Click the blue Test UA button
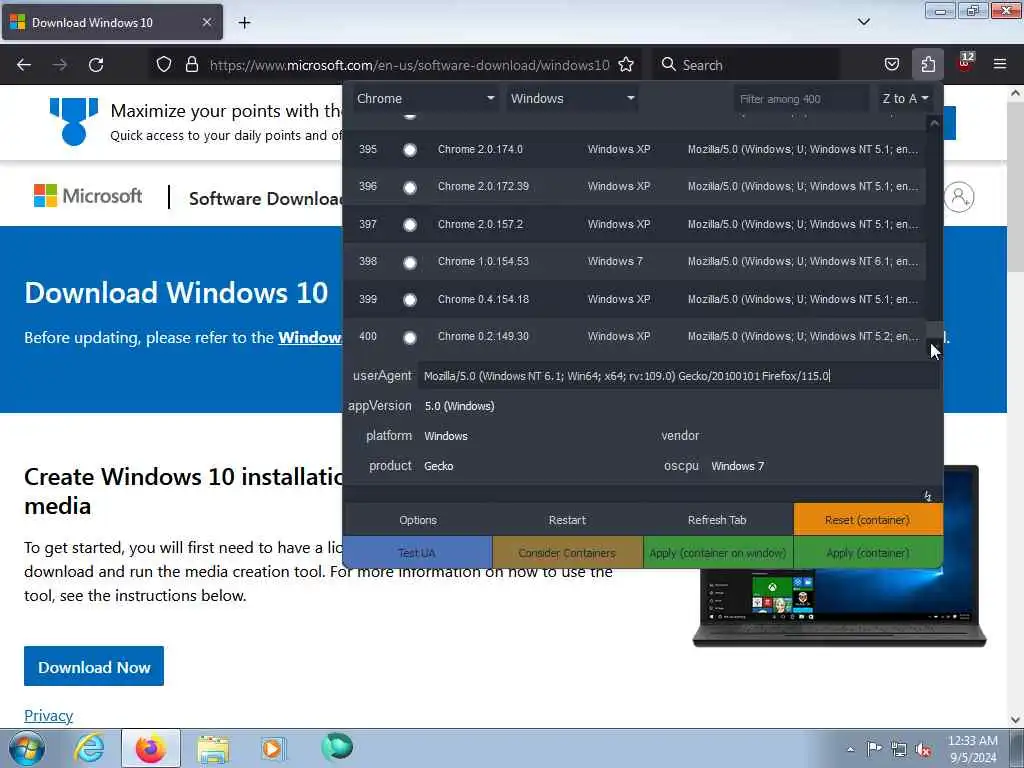Image resolution: width=1024 pixels, height=768 pixels. coord(417,552)
